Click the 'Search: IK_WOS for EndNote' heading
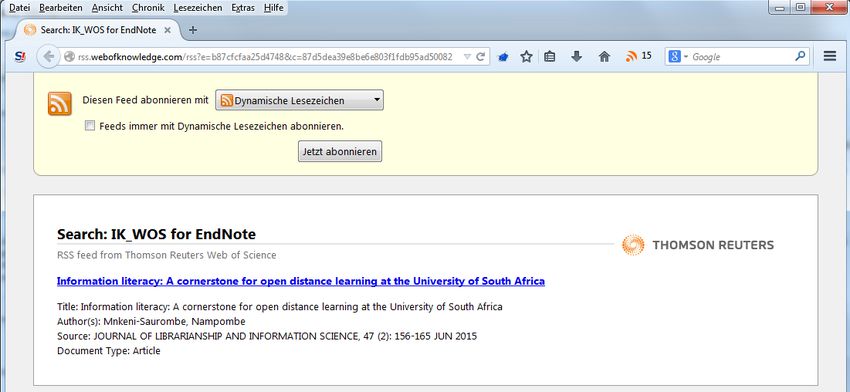The width and height of the screenshot is (850, 392). pyautogui.click(x=156, y=234)
